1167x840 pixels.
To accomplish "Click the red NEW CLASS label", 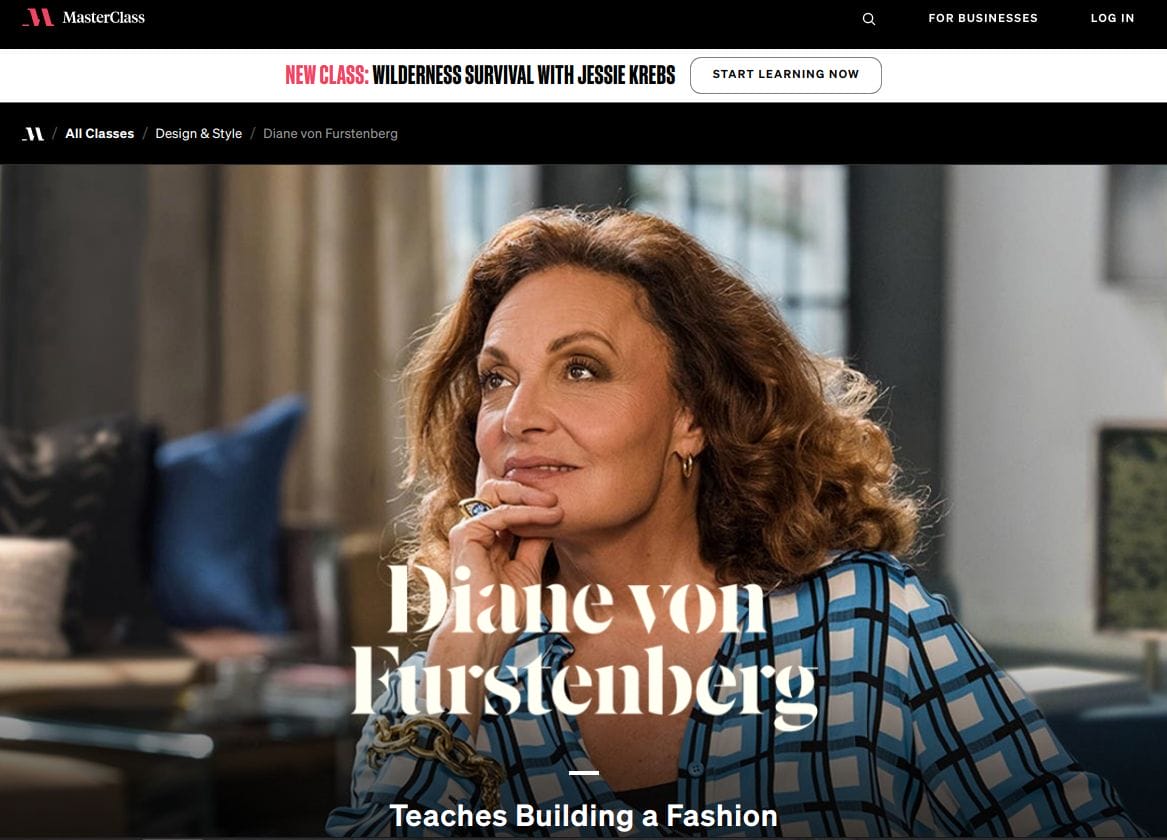I will 327,75.
